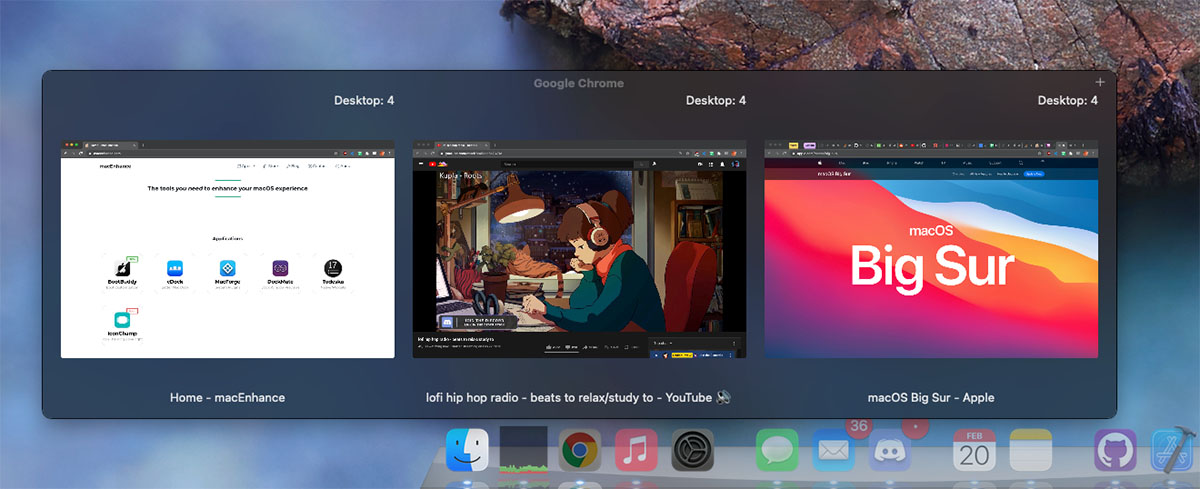Open Calendar showing Feb 20
The image size is (1200, 489).
pos(974,450)
